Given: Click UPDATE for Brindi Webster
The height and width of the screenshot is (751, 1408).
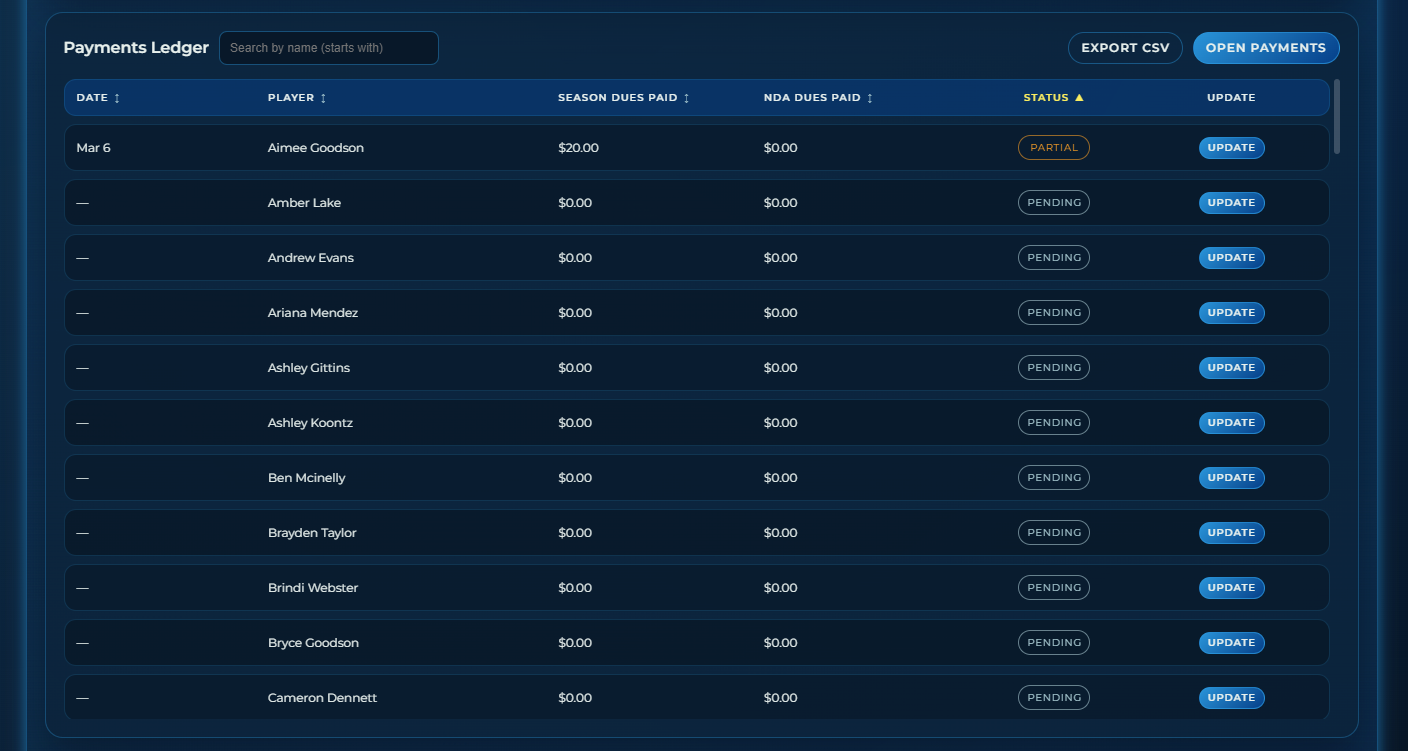Looking at the screenshot, I should click(1231, 587).
